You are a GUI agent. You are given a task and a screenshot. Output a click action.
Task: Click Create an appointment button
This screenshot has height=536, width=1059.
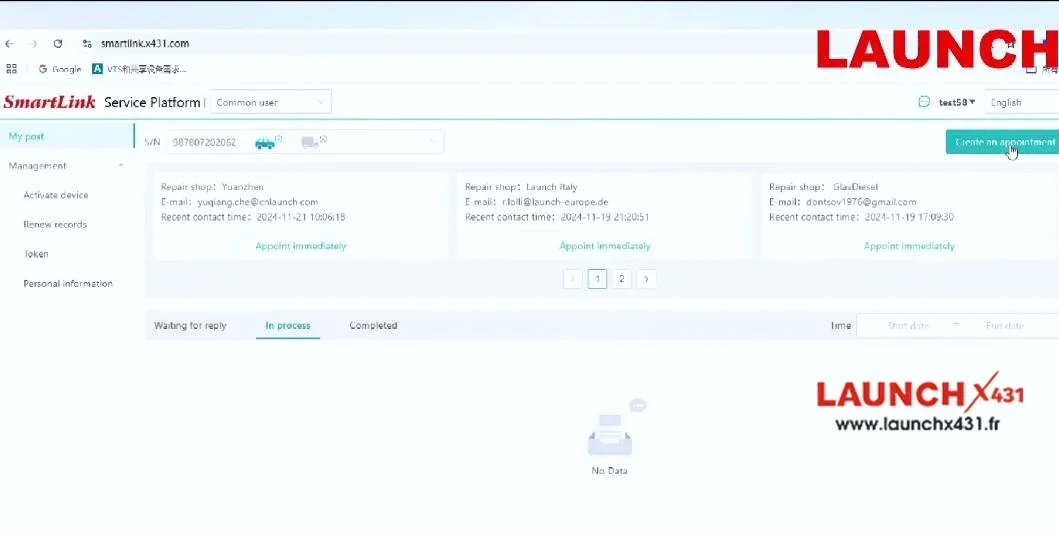[1002, 142]
